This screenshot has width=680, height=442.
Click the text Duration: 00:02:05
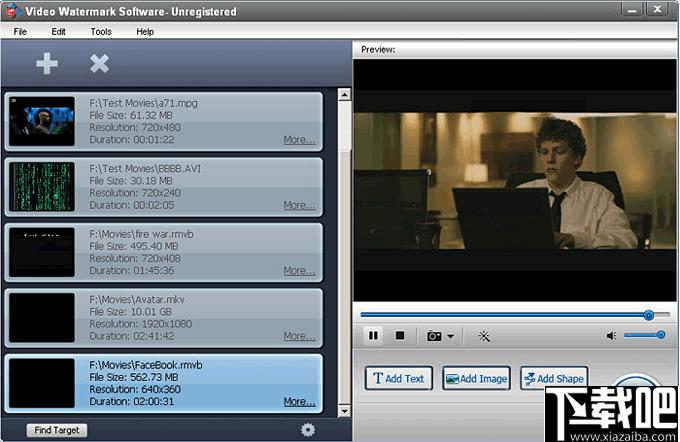(x=132, y=205)
